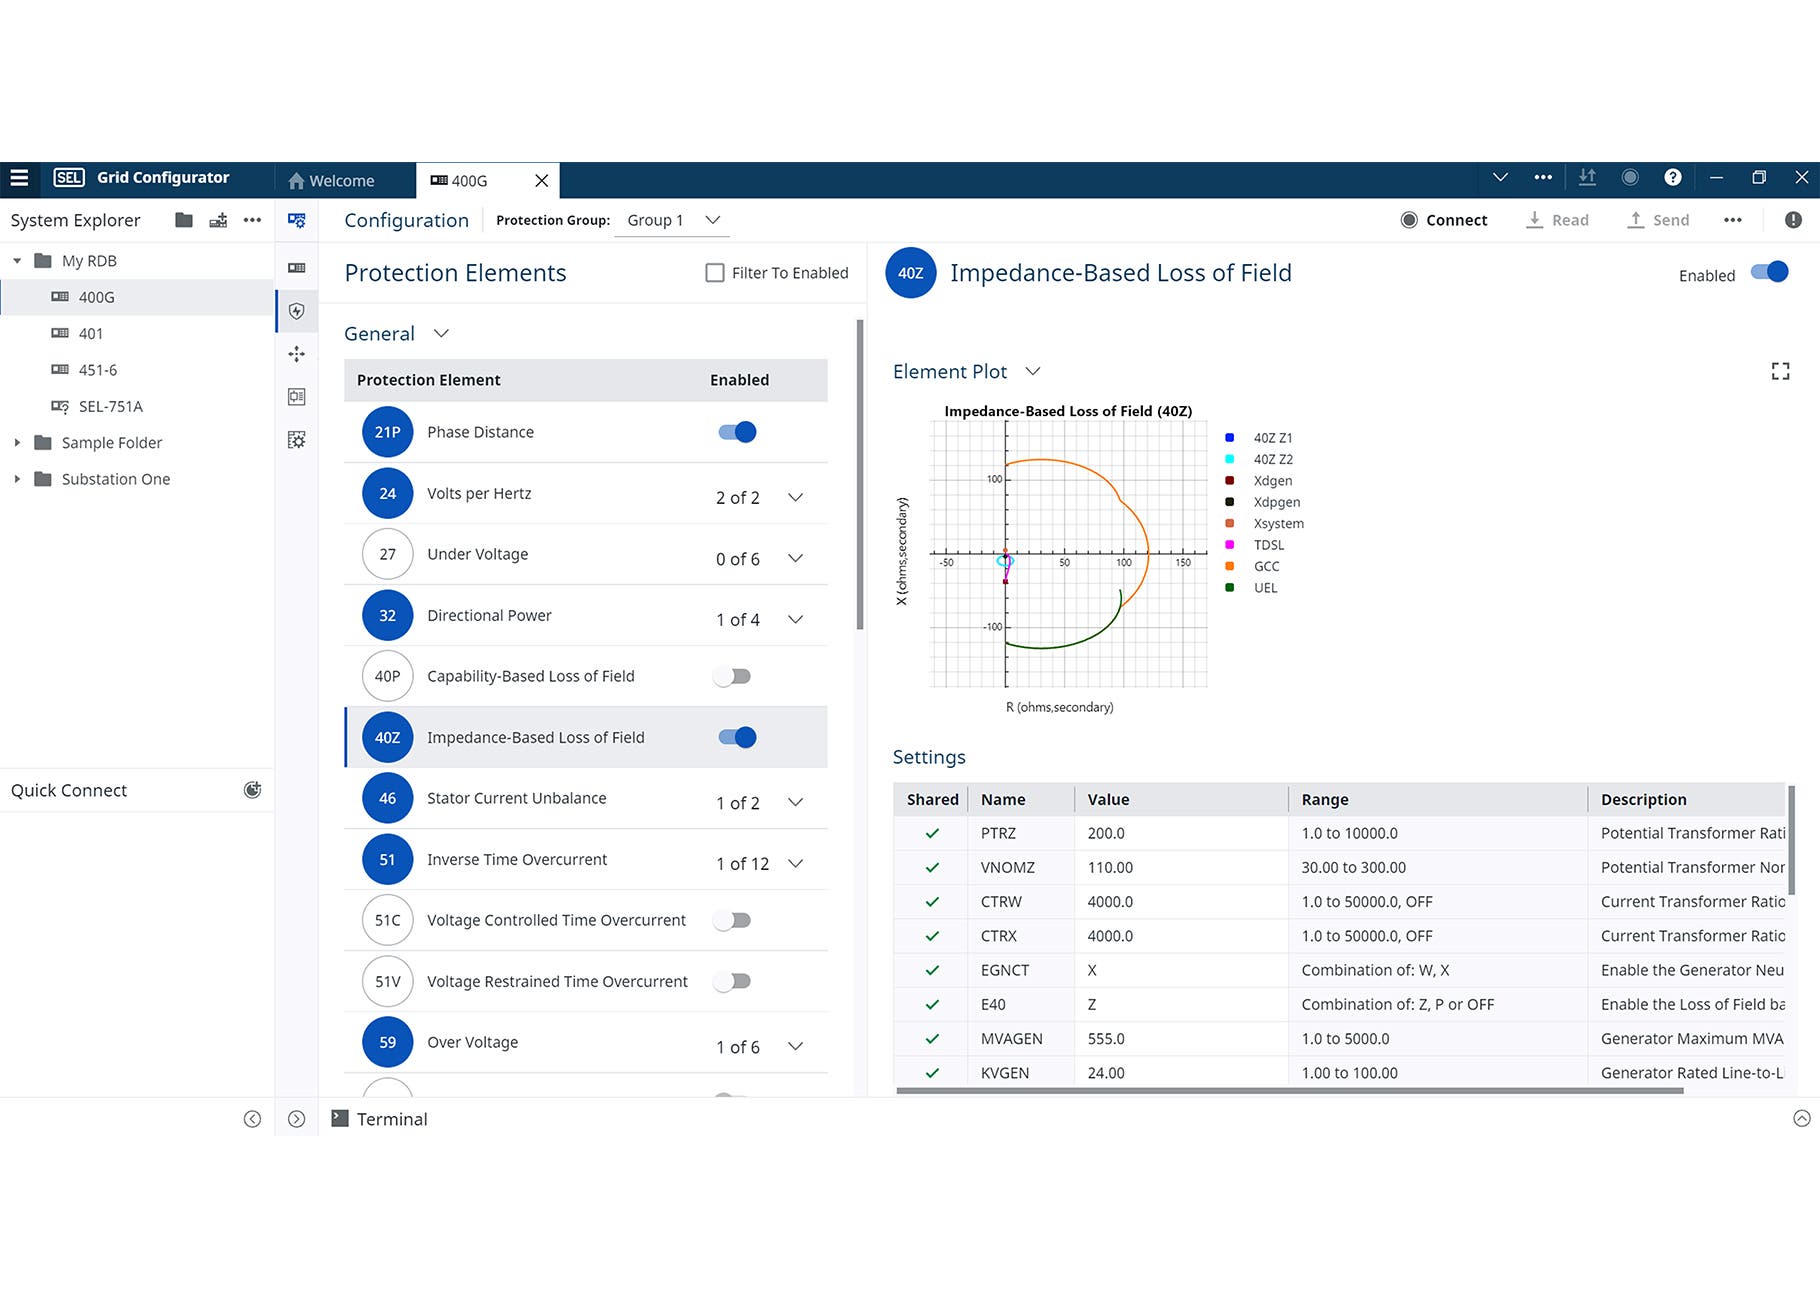Click the new folder icon in System Explorer
Viewport: 1820px width, 1299px height.
(x=184, y=220)
